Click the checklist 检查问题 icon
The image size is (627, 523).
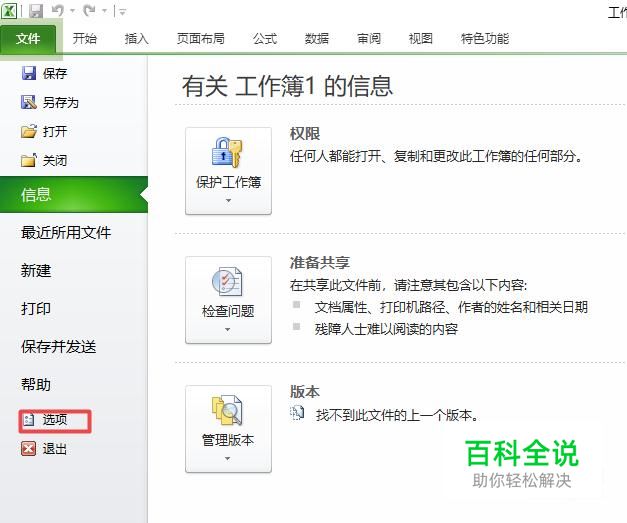[x=227, y=281]
